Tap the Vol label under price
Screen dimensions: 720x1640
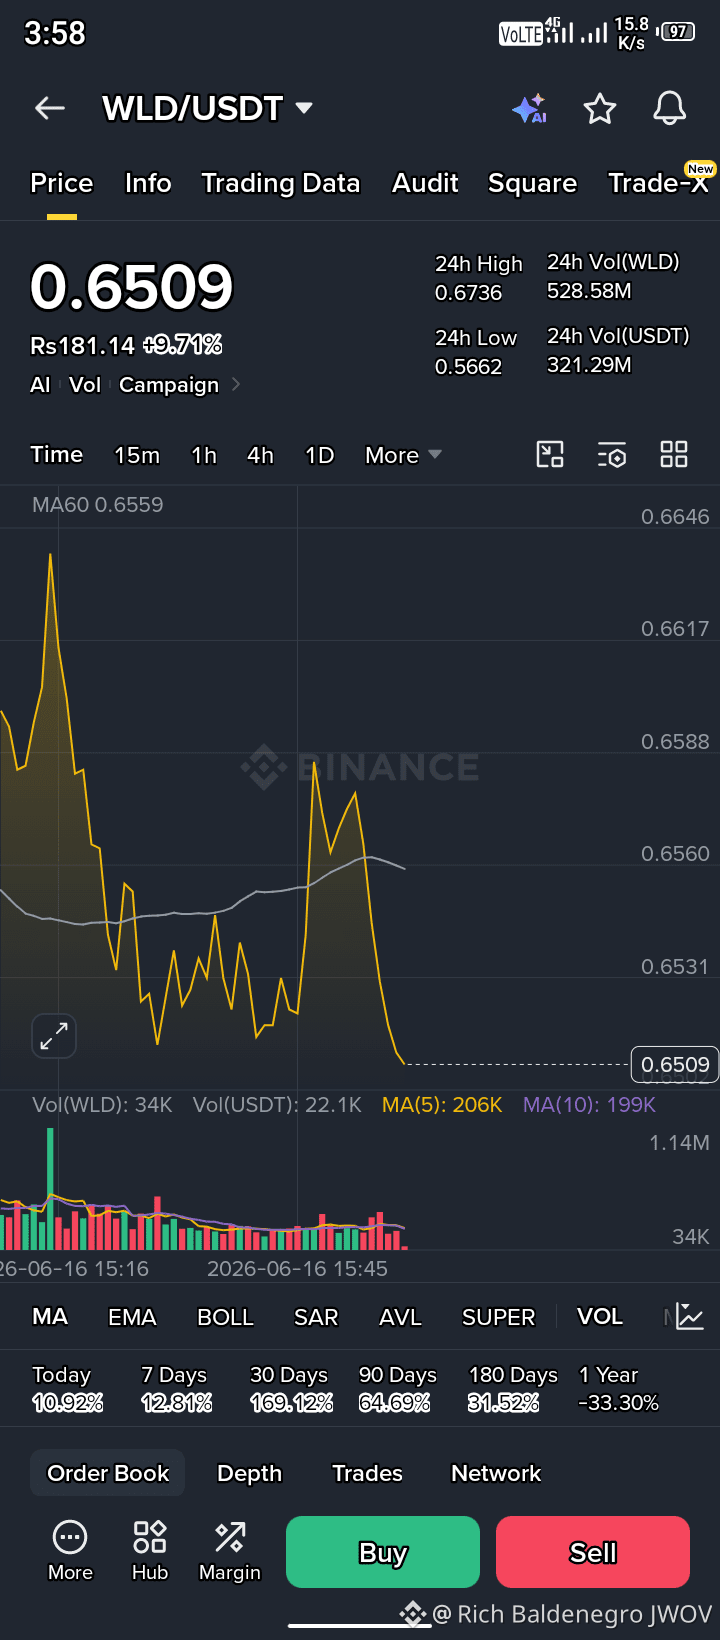[x=85, y=385]
